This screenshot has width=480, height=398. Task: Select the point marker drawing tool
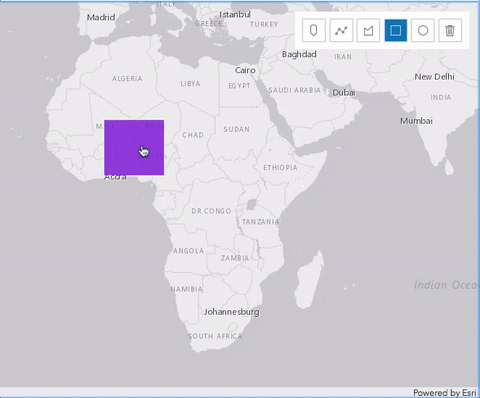tap(313, 30)
